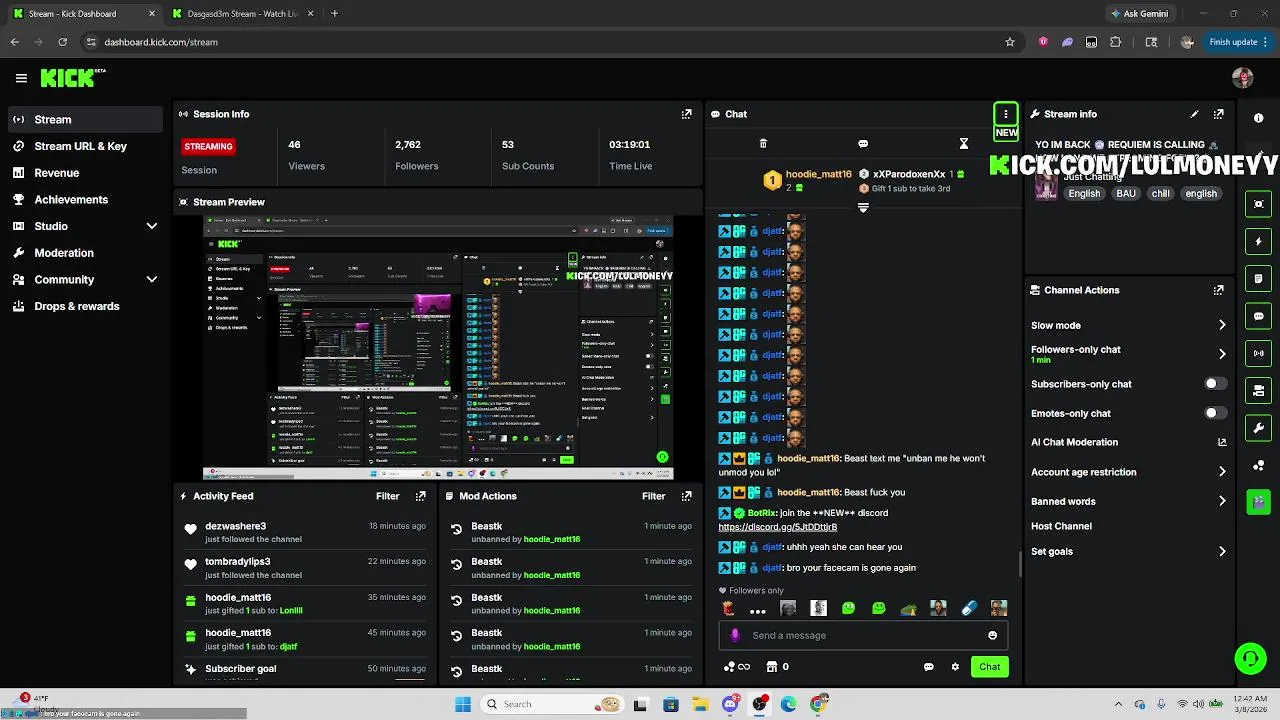Click the chat bubble icon beside the gear
Viewport: 1280px width, 720px height.
point(928,667)
